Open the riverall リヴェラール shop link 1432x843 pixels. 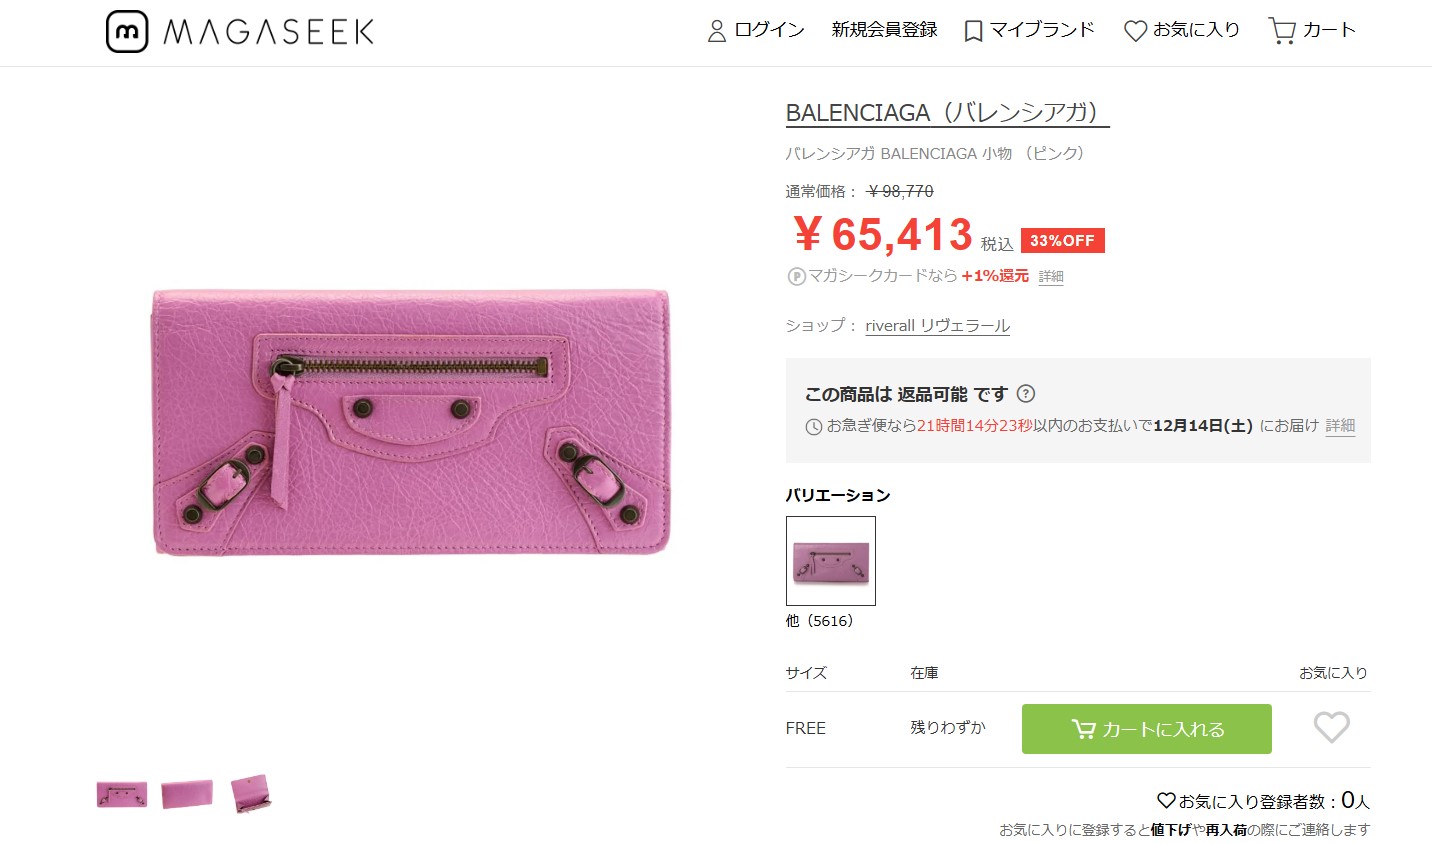937,326
